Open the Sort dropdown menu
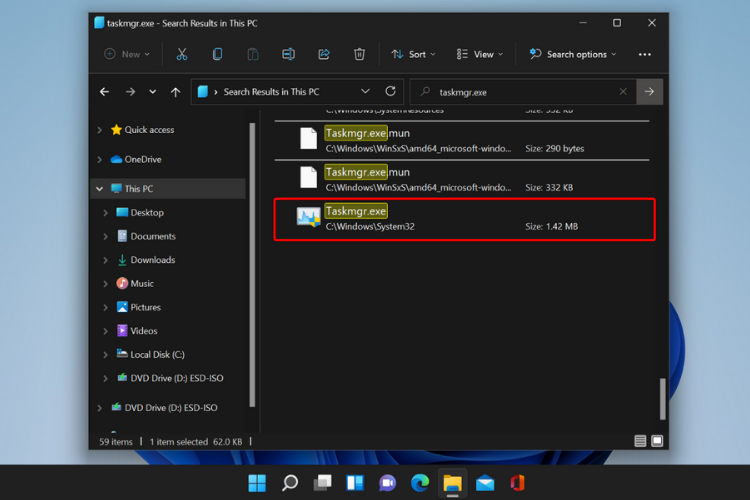Screen dimensions: 750x500 pyautogui.click(x=413, y=55)
